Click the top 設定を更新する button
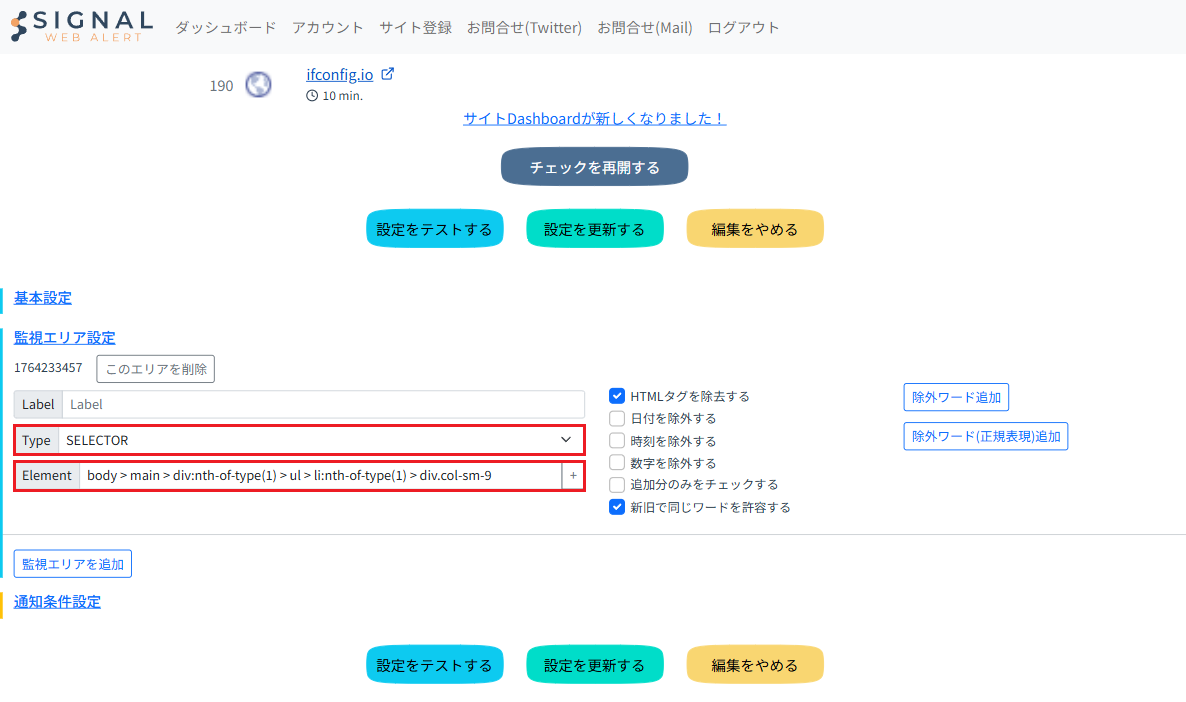 [594, 229]
